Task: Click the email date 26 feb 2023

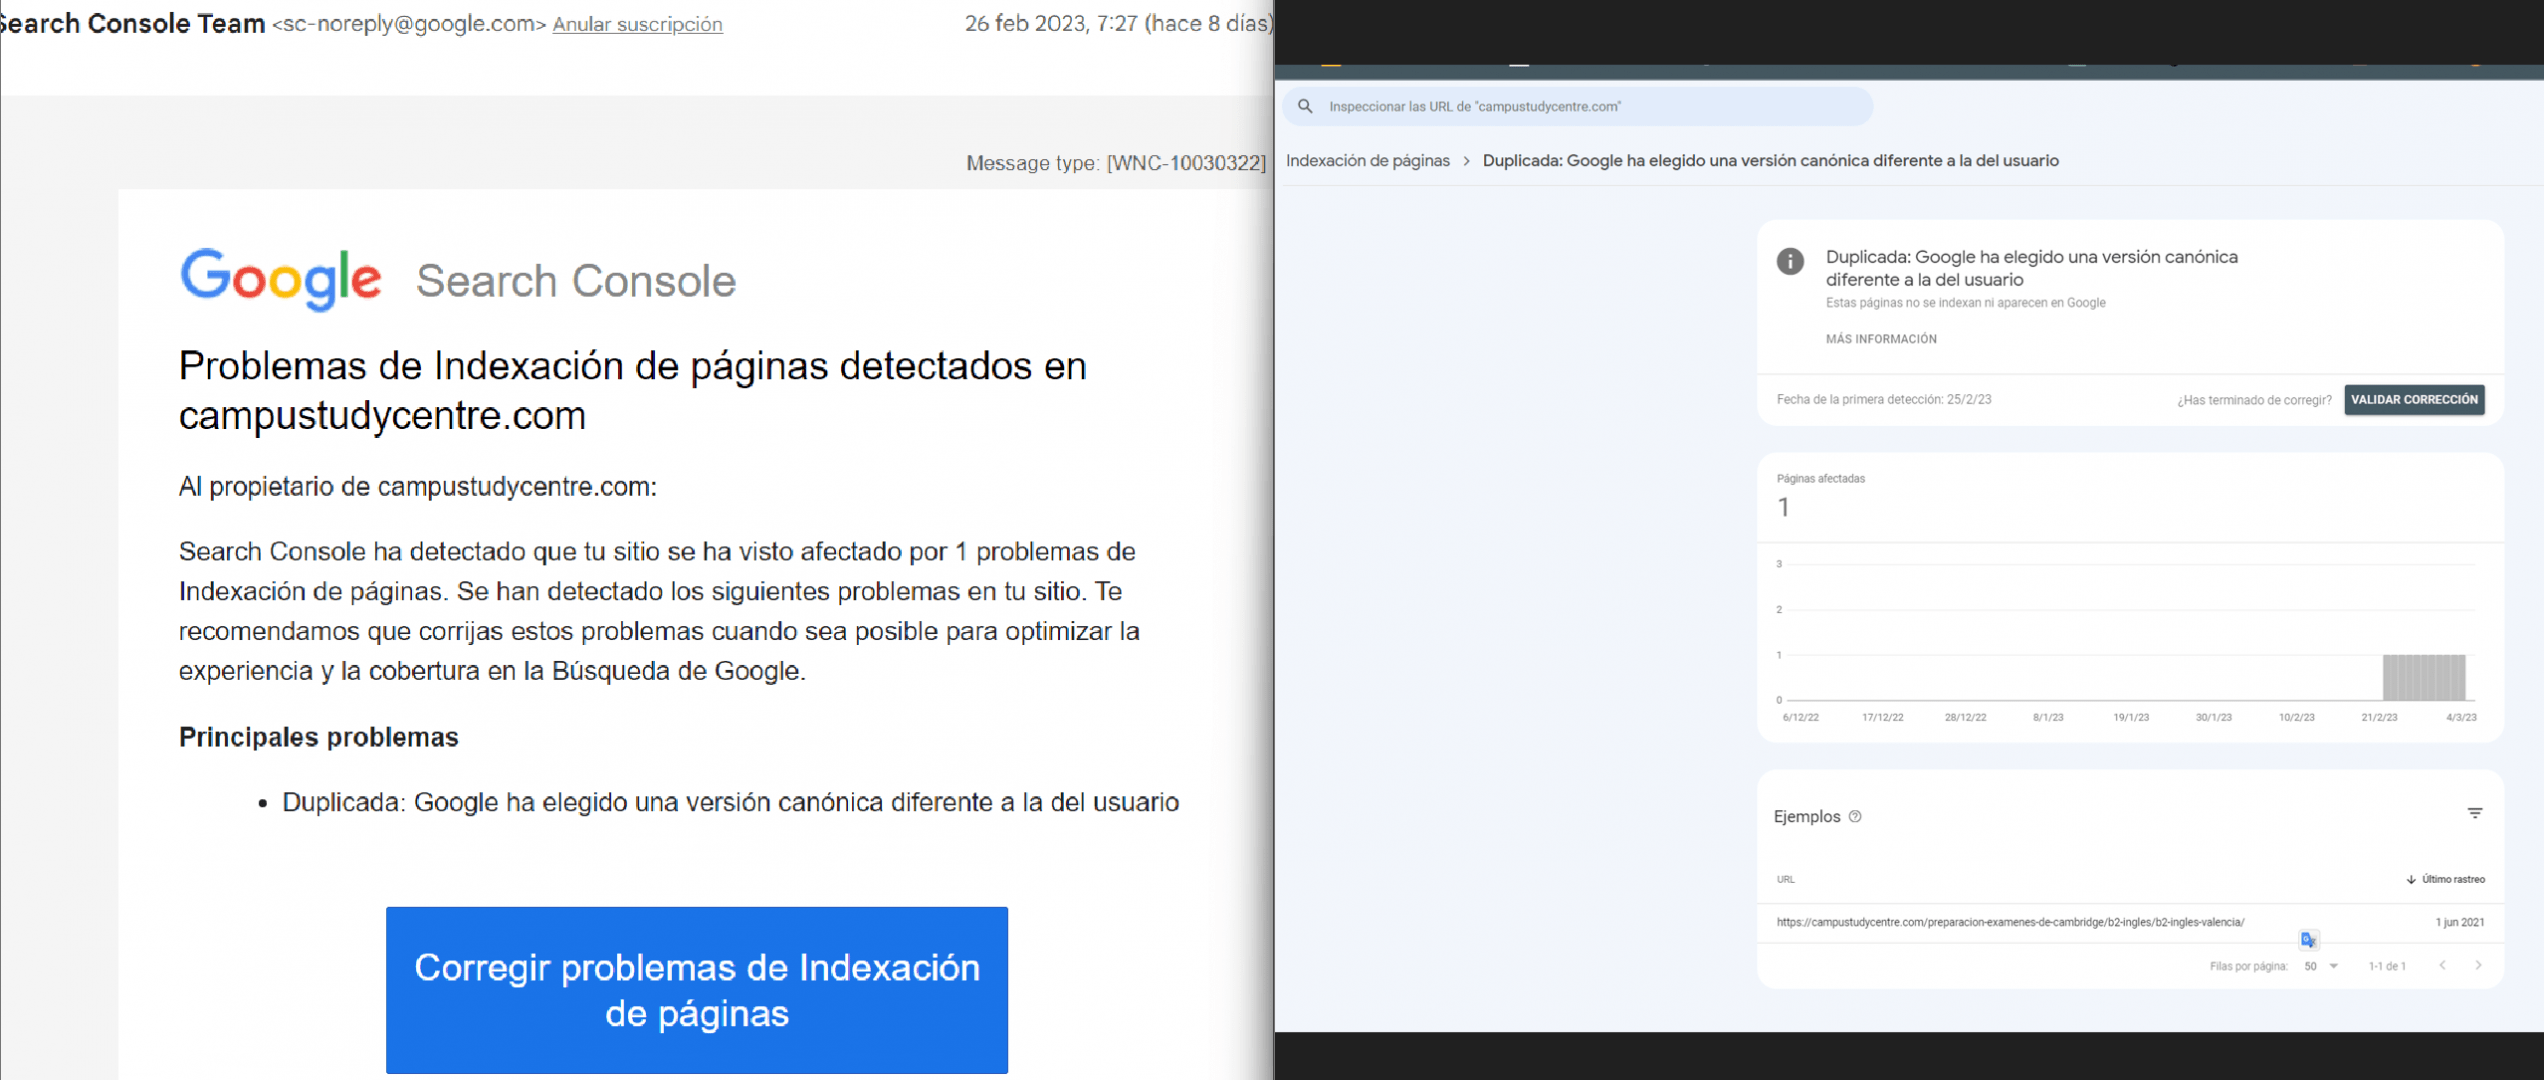Action: point(1118,24)
